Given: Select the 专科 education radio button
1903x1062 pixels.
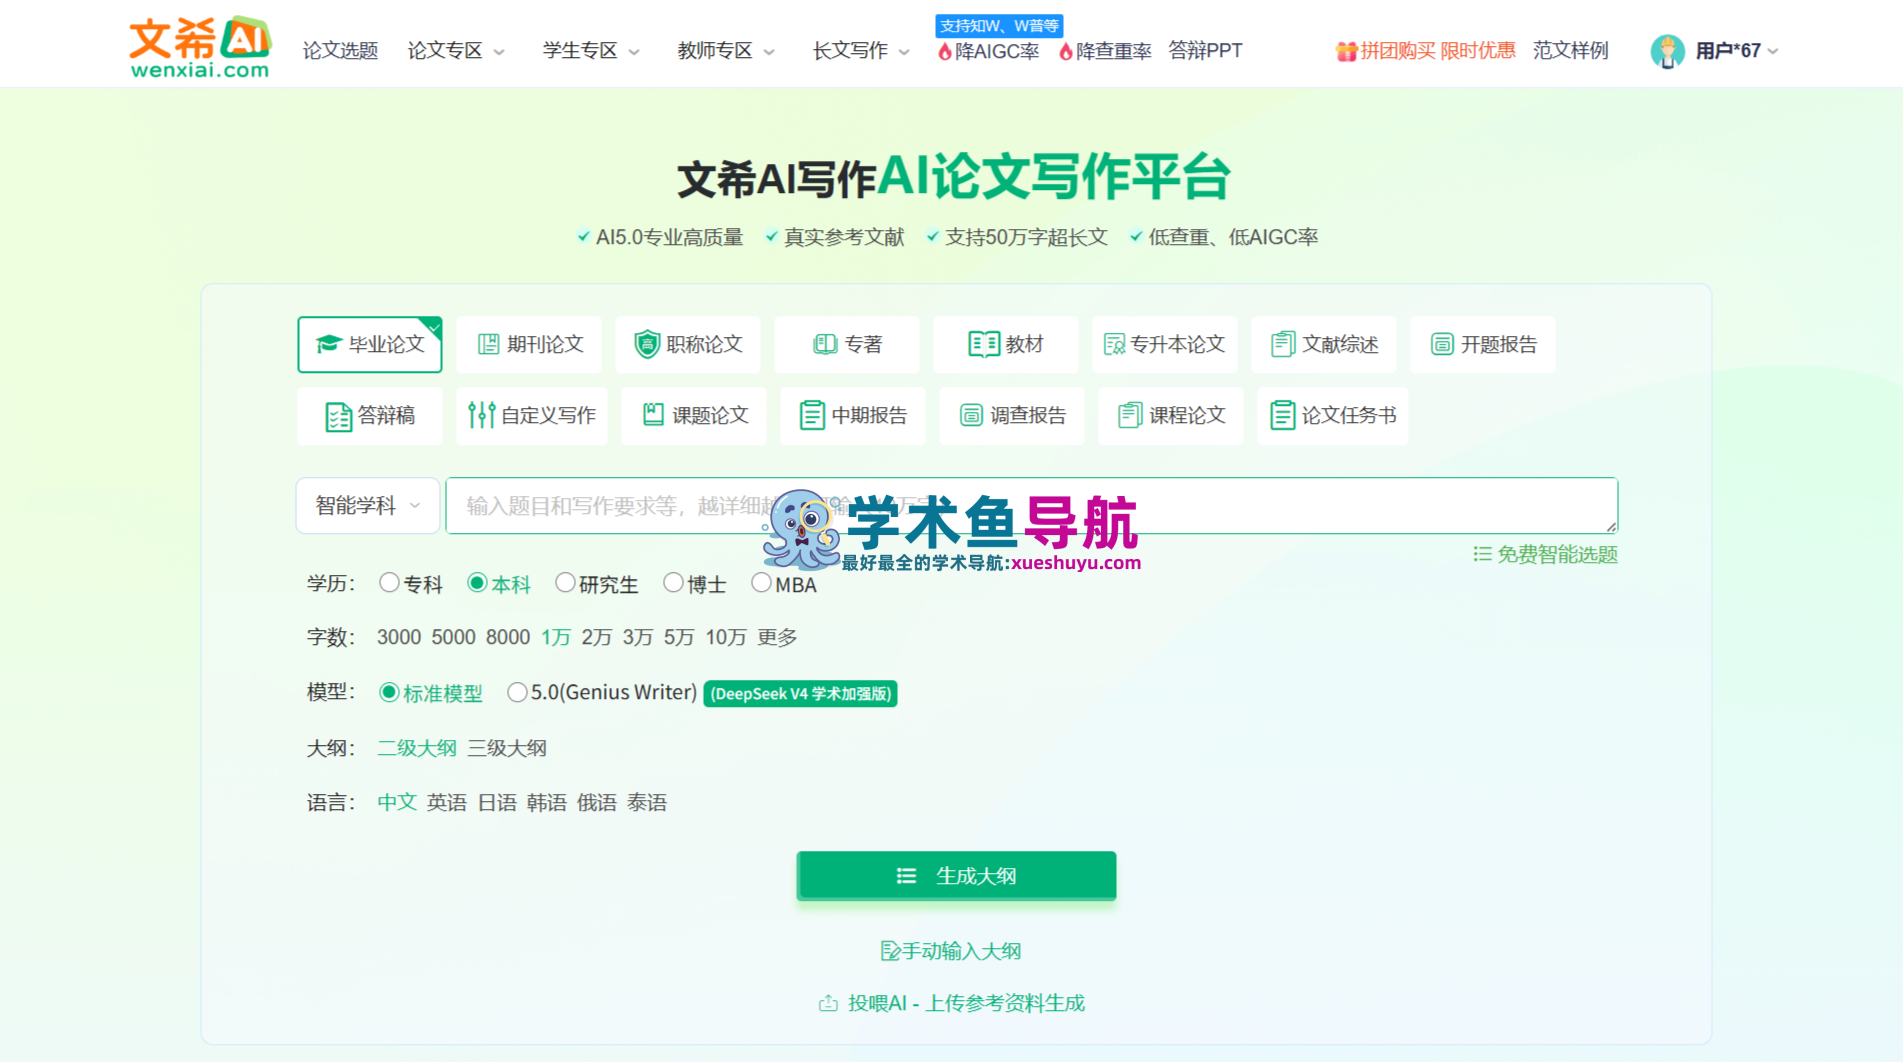Looking at the screenshot, I should point(389,583).
